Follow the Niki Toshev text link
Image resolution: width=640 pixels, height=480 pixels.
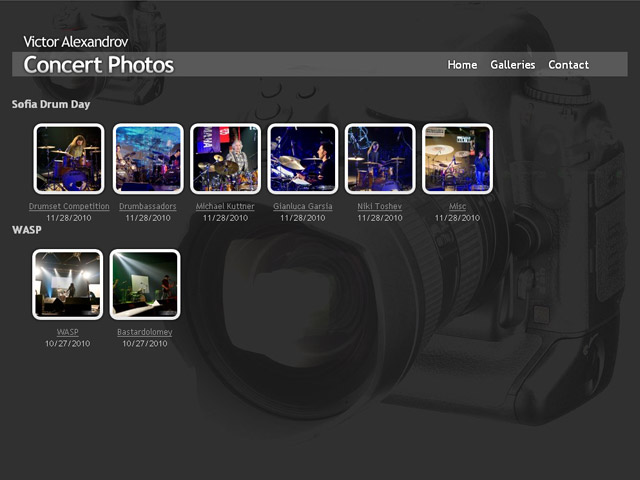point(380,206)
